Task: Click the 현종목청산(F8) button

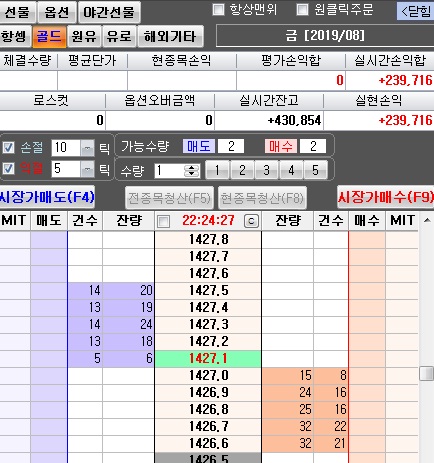Action: point(262,198)
